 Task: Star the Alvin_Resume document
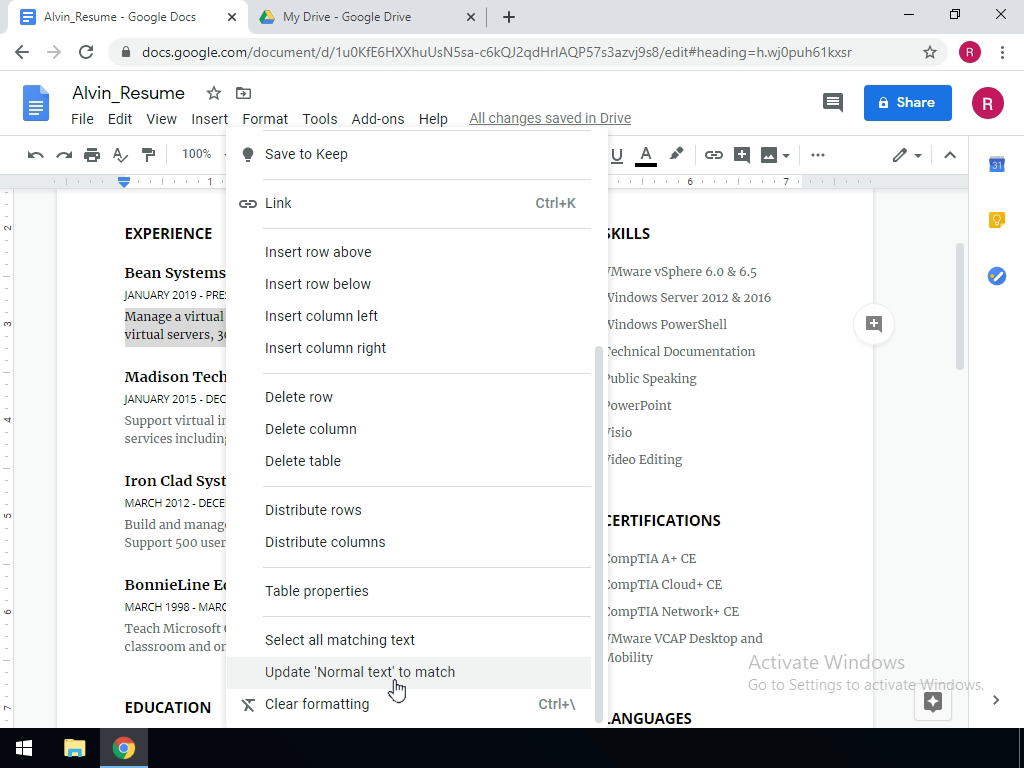click(214, 93)
